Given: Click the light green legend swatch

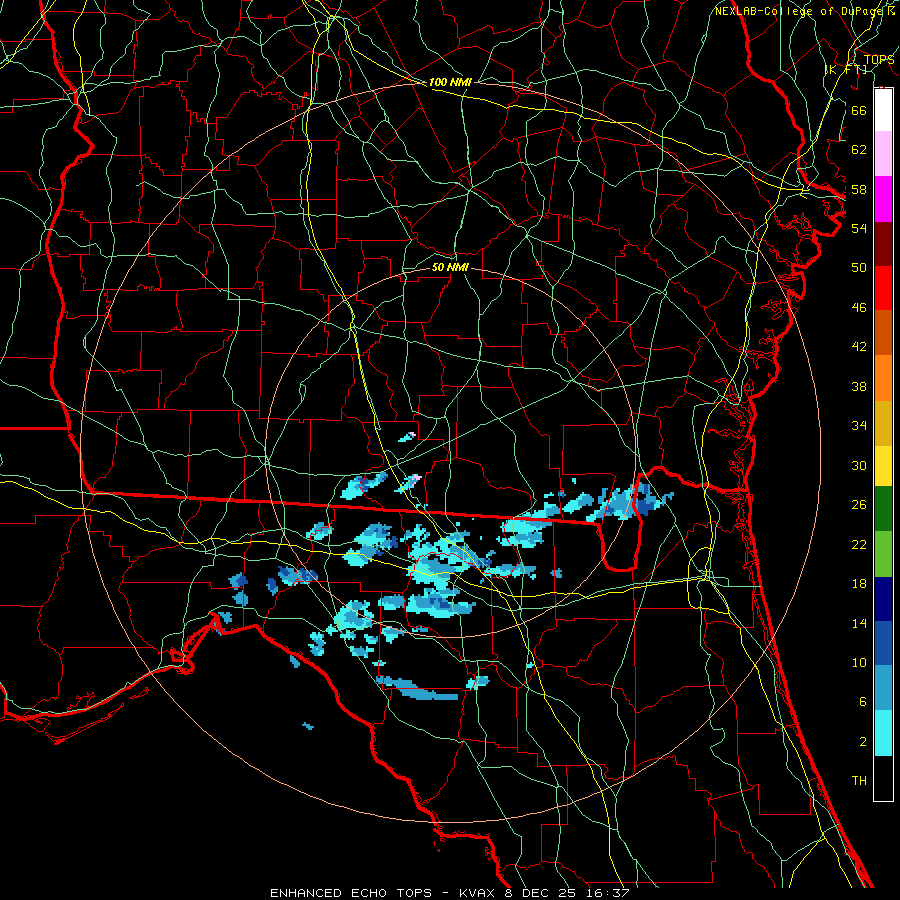Looking at the screenshot, I should (x=883, y=554).
